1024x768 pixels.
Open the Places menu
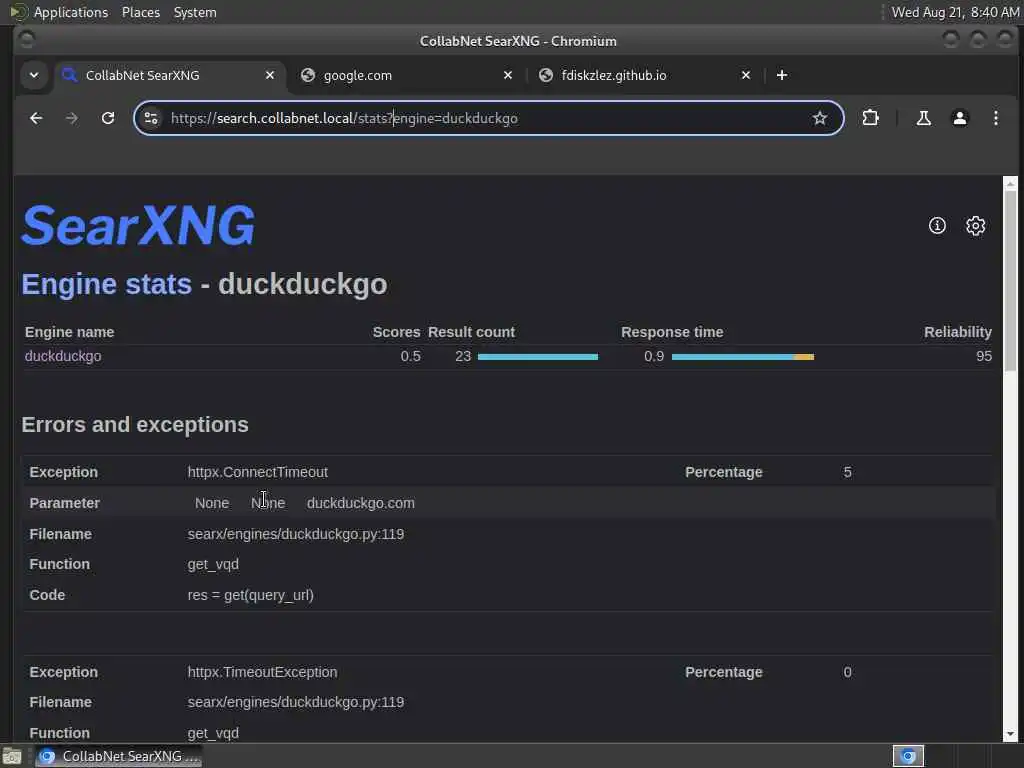[140, 12]
